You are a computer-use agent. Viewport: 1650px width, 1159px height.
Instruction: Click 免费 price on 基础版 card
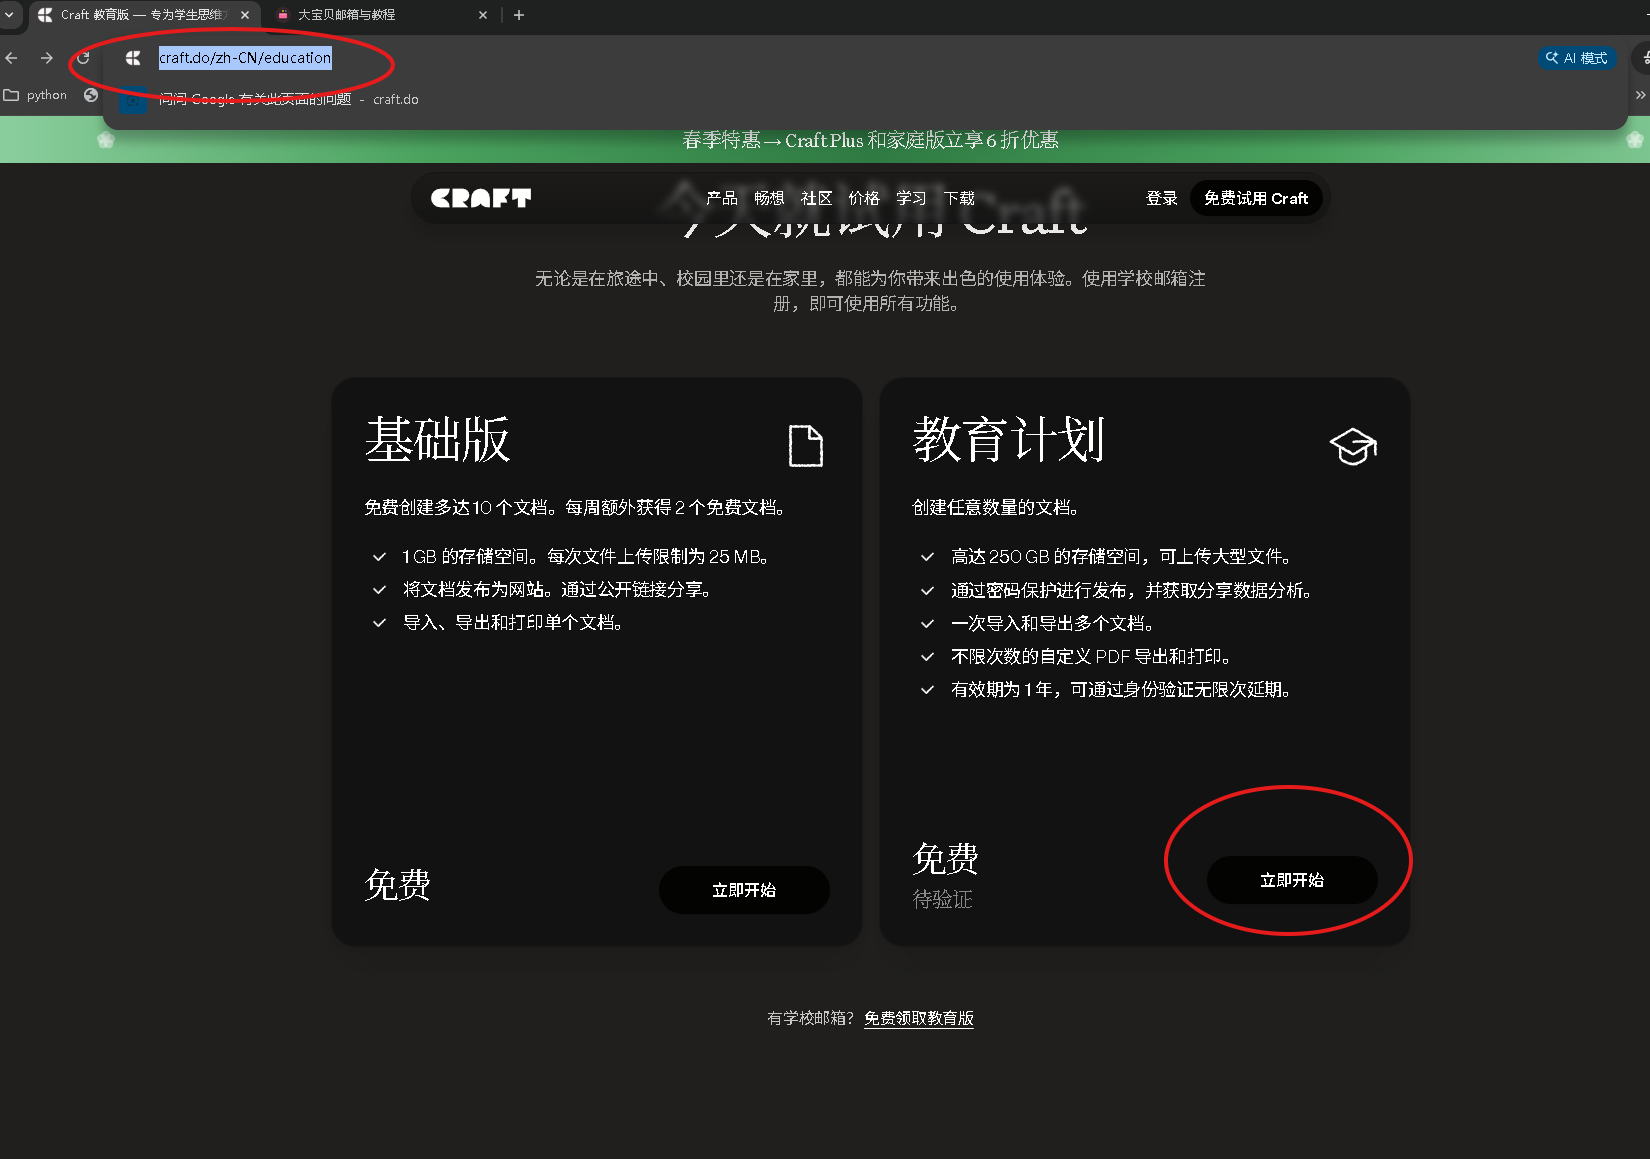[398, 885]
